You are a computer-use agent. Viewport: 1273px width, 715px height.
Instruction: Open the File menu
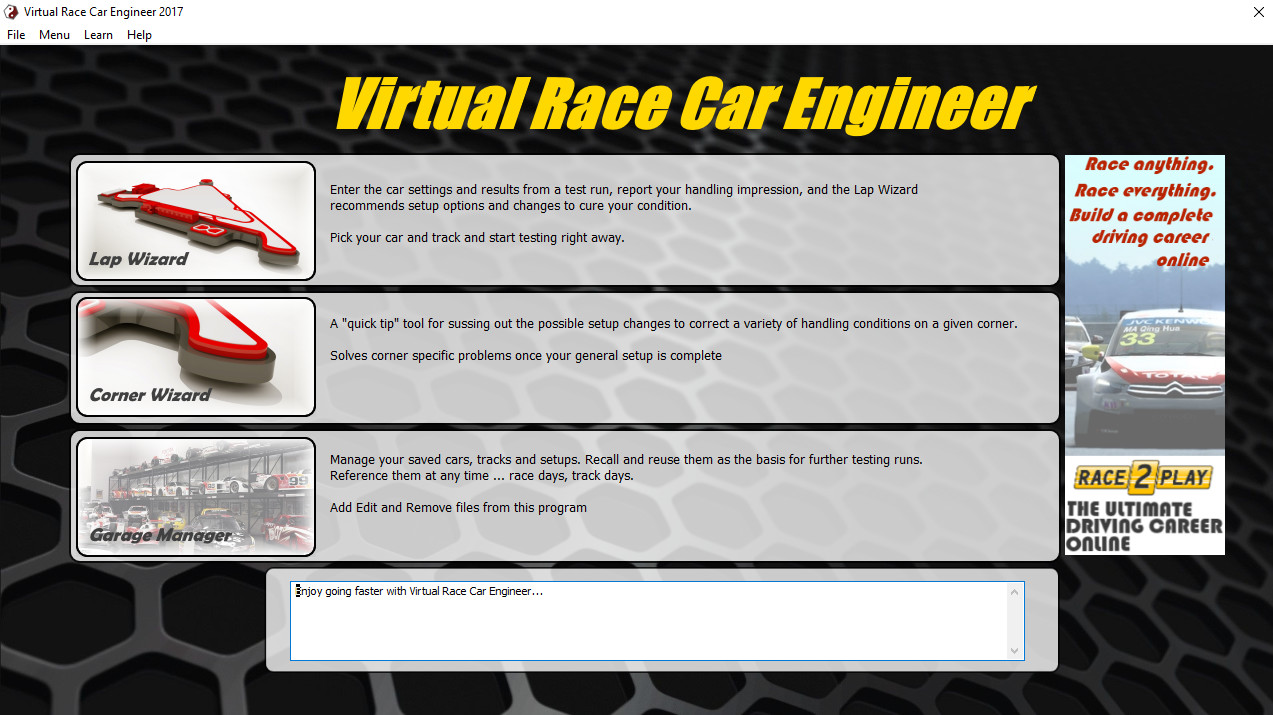16,35
